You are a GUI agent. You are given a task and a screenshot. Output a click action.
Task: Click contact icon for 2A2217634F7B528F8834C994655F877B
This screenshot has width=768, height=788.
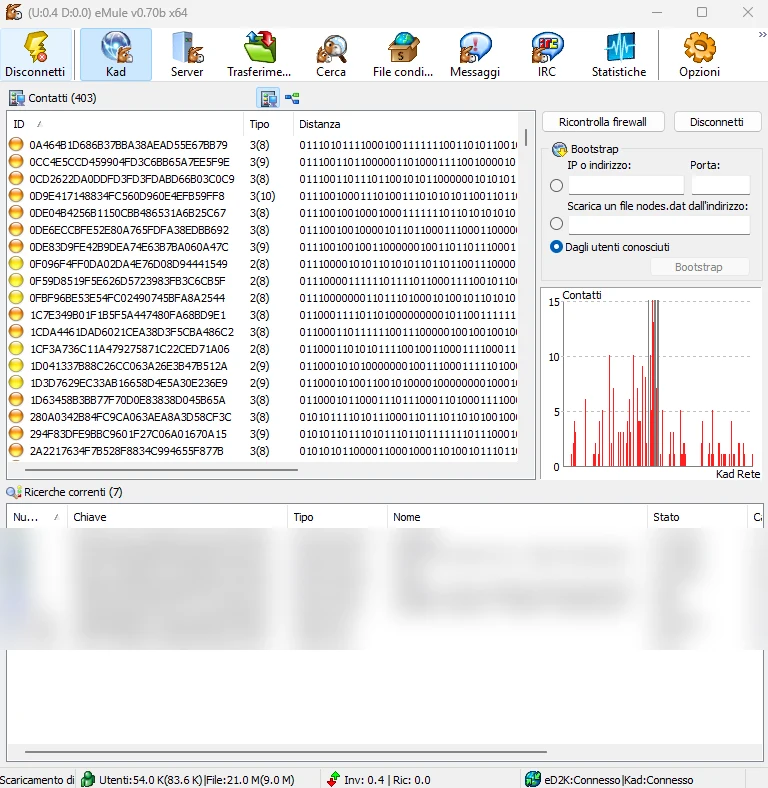point(16,451)
